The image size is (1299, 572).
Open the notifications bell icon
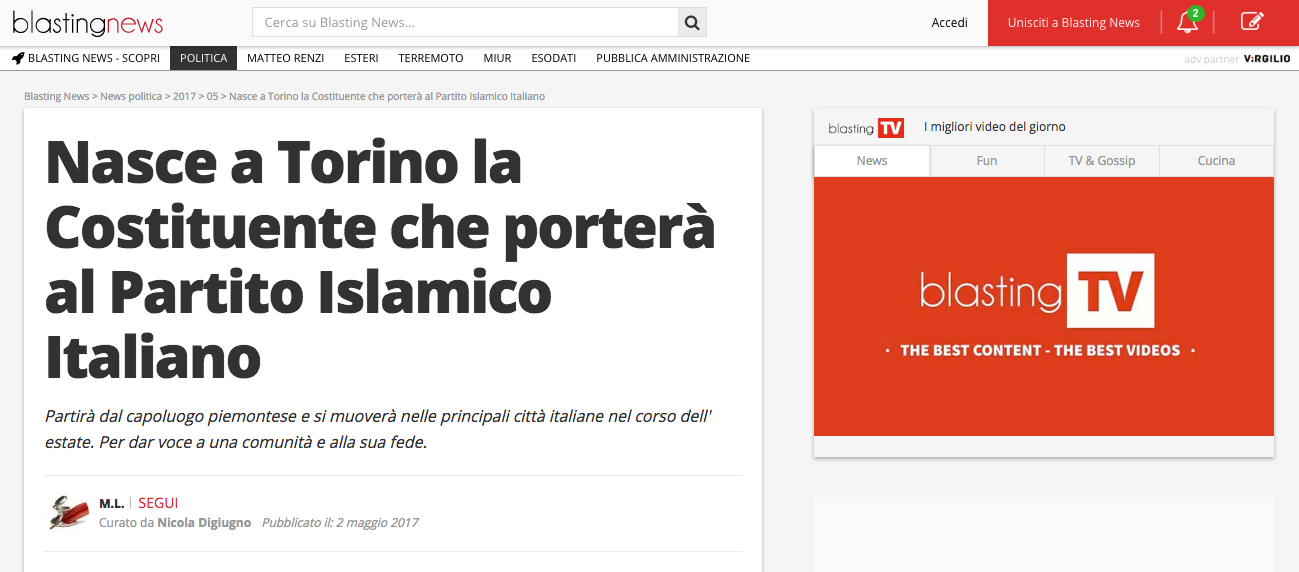[1187, 22]
